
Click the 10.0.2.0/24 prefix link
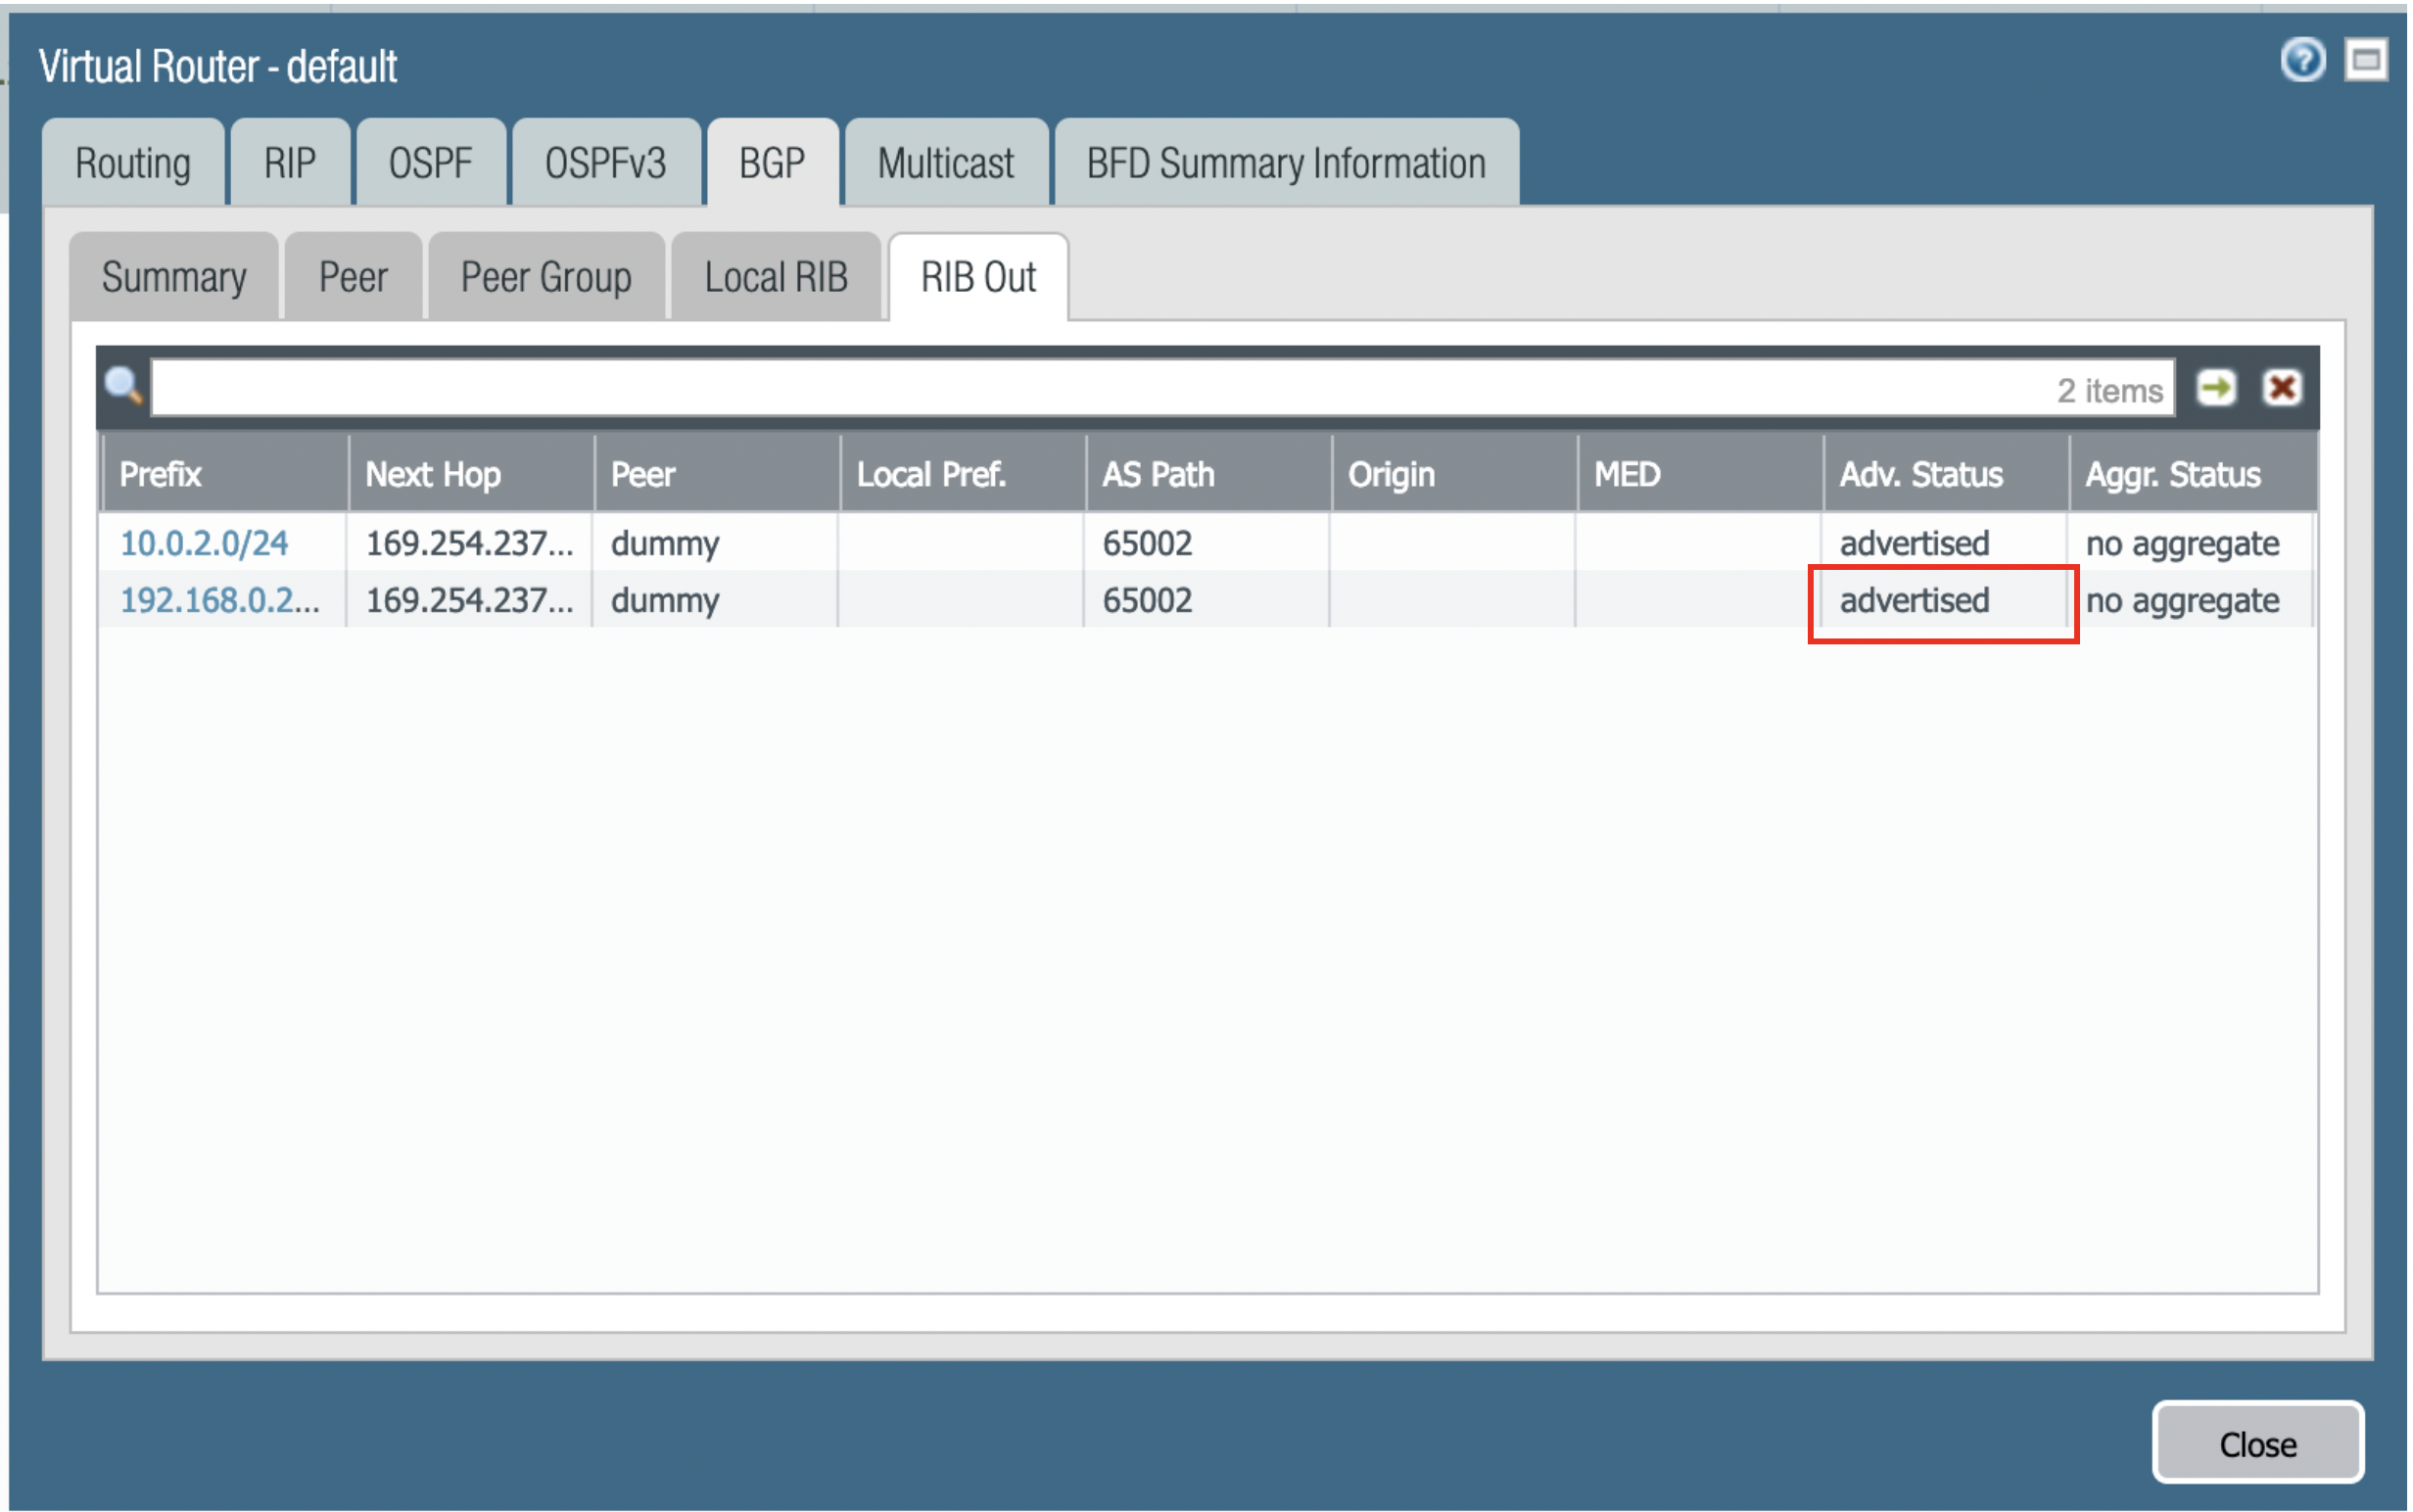point(204,543)
